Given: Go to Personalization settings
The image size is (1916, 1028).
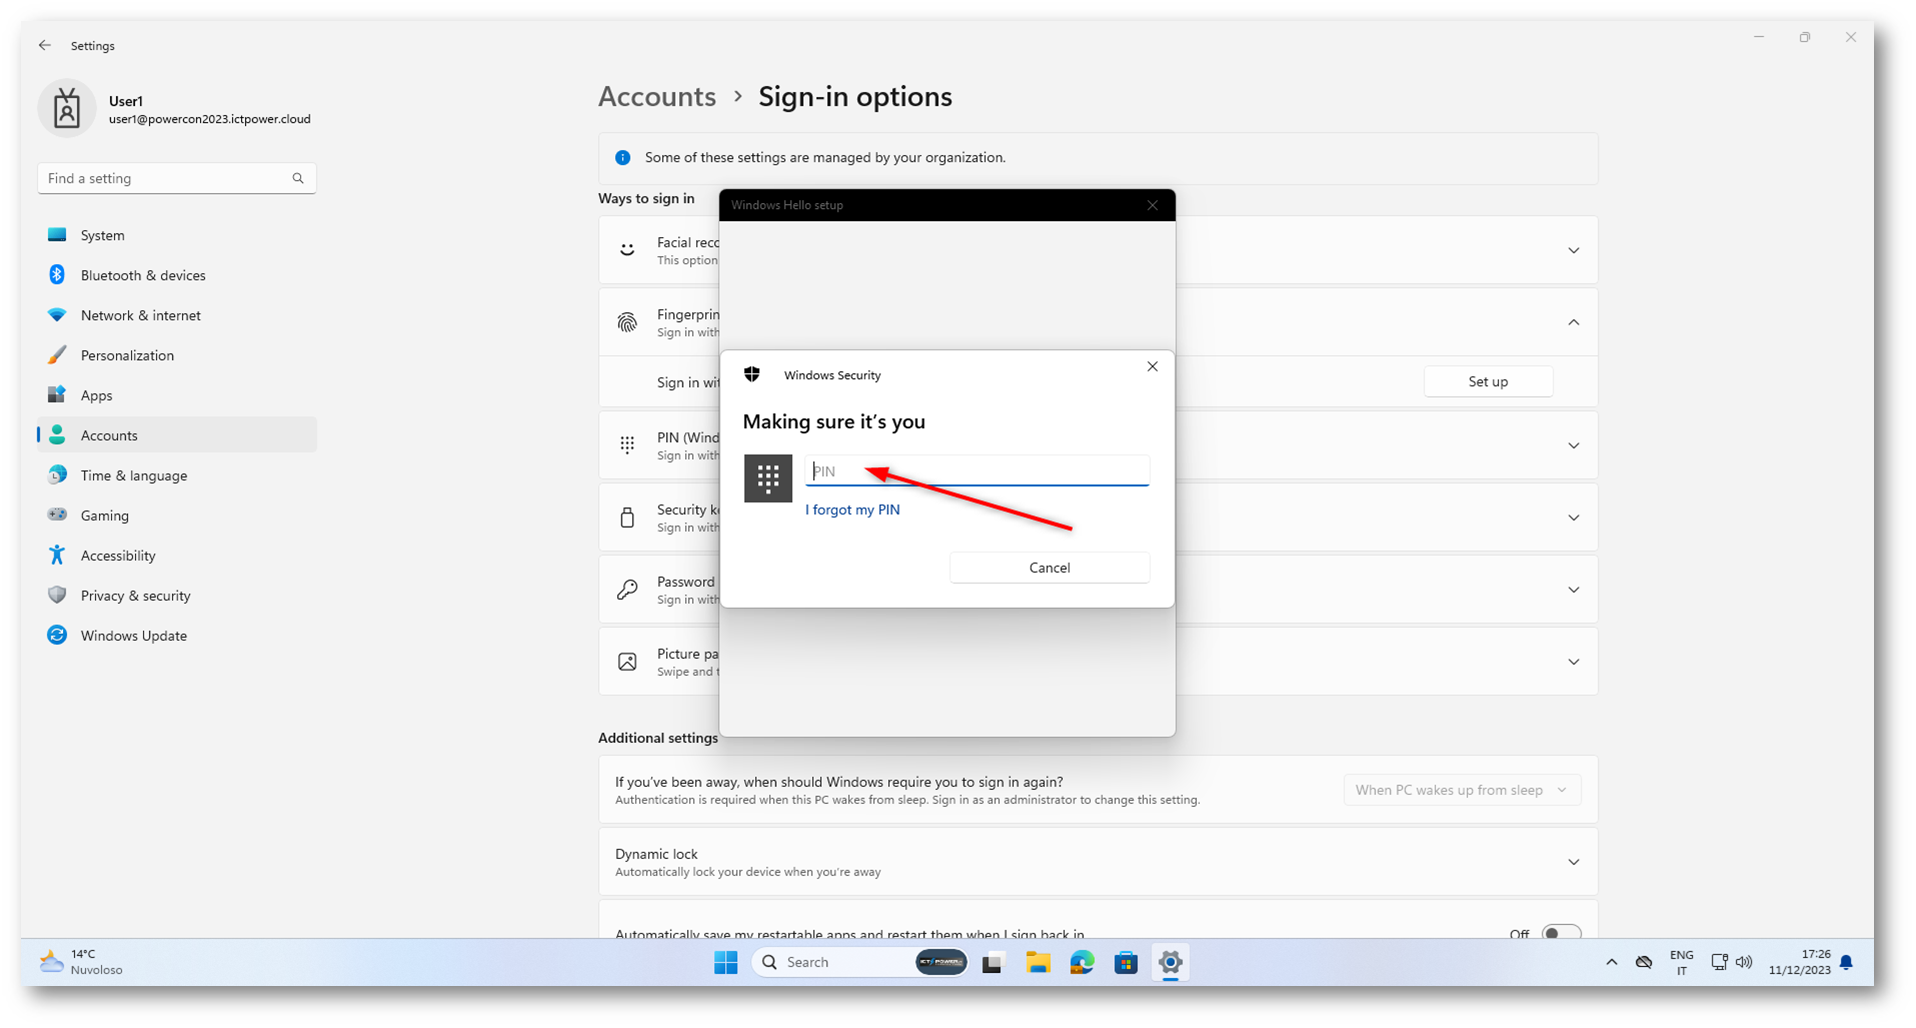Looking at the screenshot, I should [x=177, y=355].
